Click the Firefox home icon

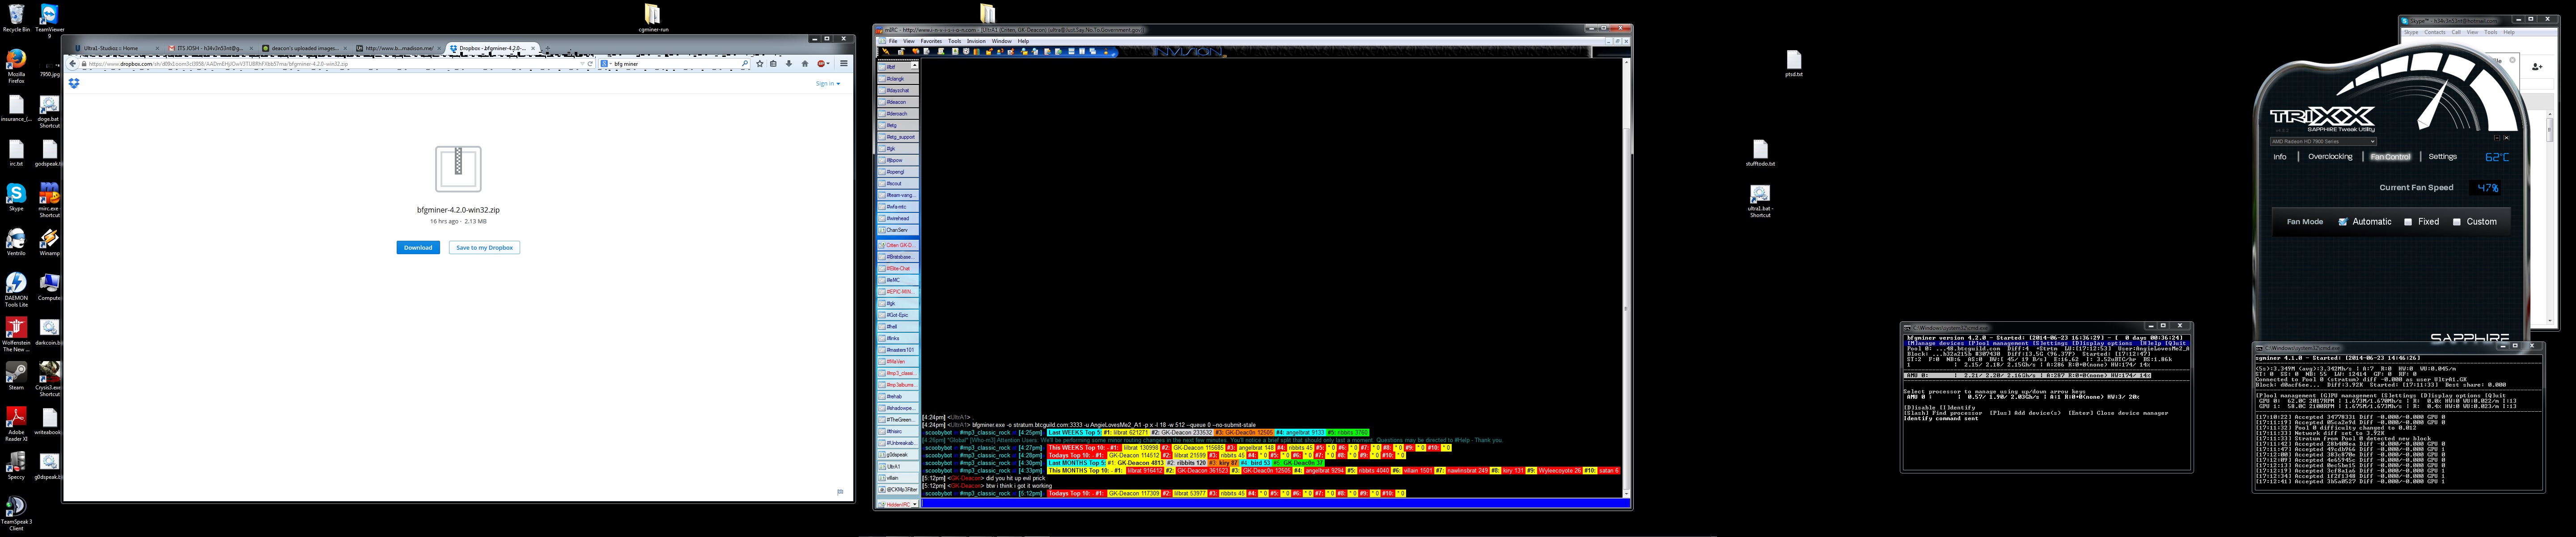805,63
